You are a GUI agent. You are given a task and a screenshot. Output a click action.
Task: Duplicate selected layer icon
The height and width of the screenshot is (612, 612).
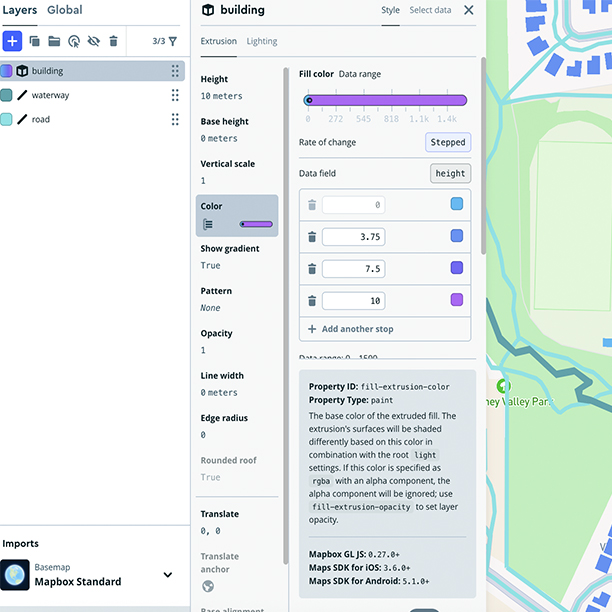(x=34, y=41)
